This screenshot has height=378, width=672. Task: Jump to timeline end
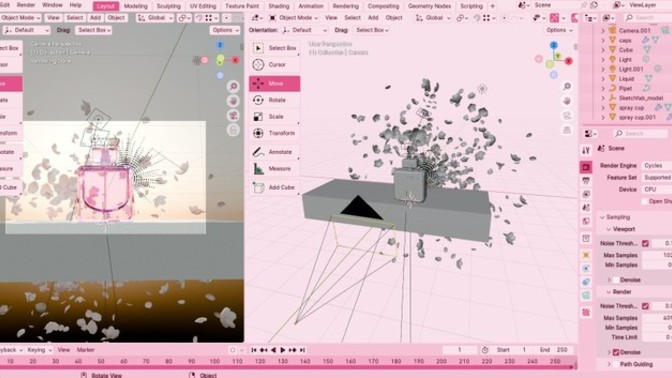pyautogui.click(x=302, y=350)
